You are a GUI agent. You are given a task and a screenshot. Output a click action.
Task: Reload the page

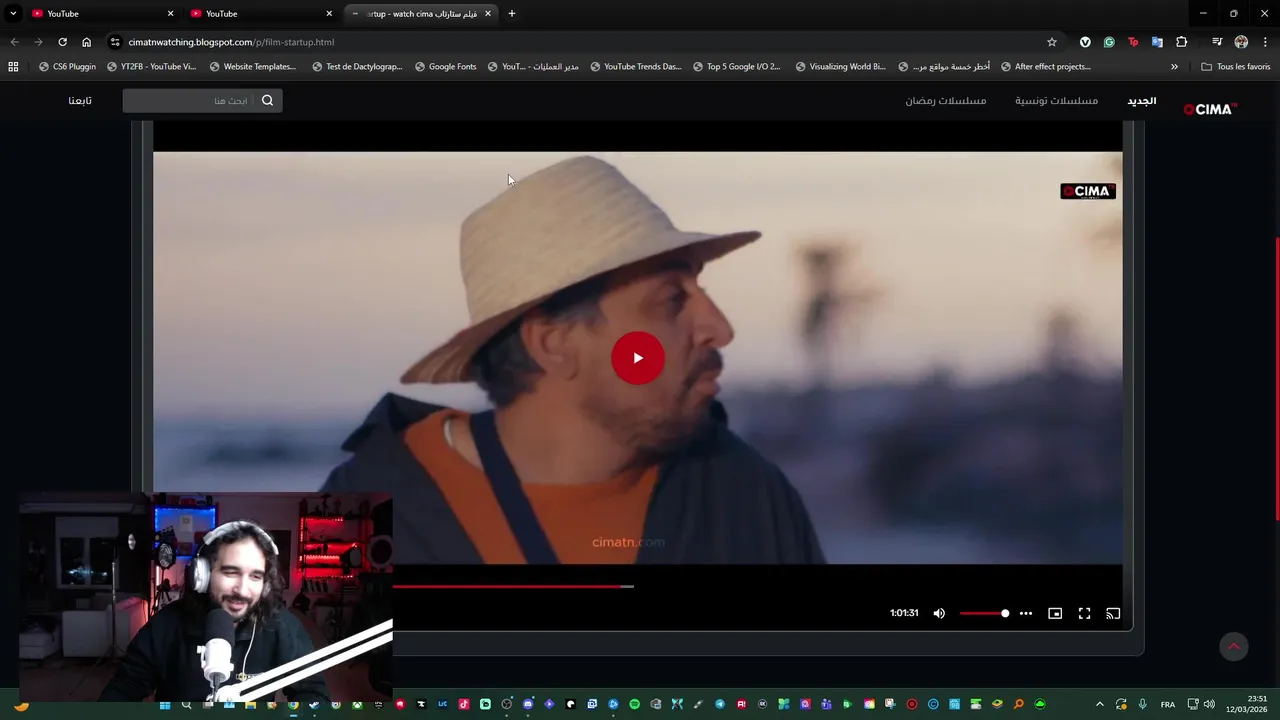[x=62, y=42]
